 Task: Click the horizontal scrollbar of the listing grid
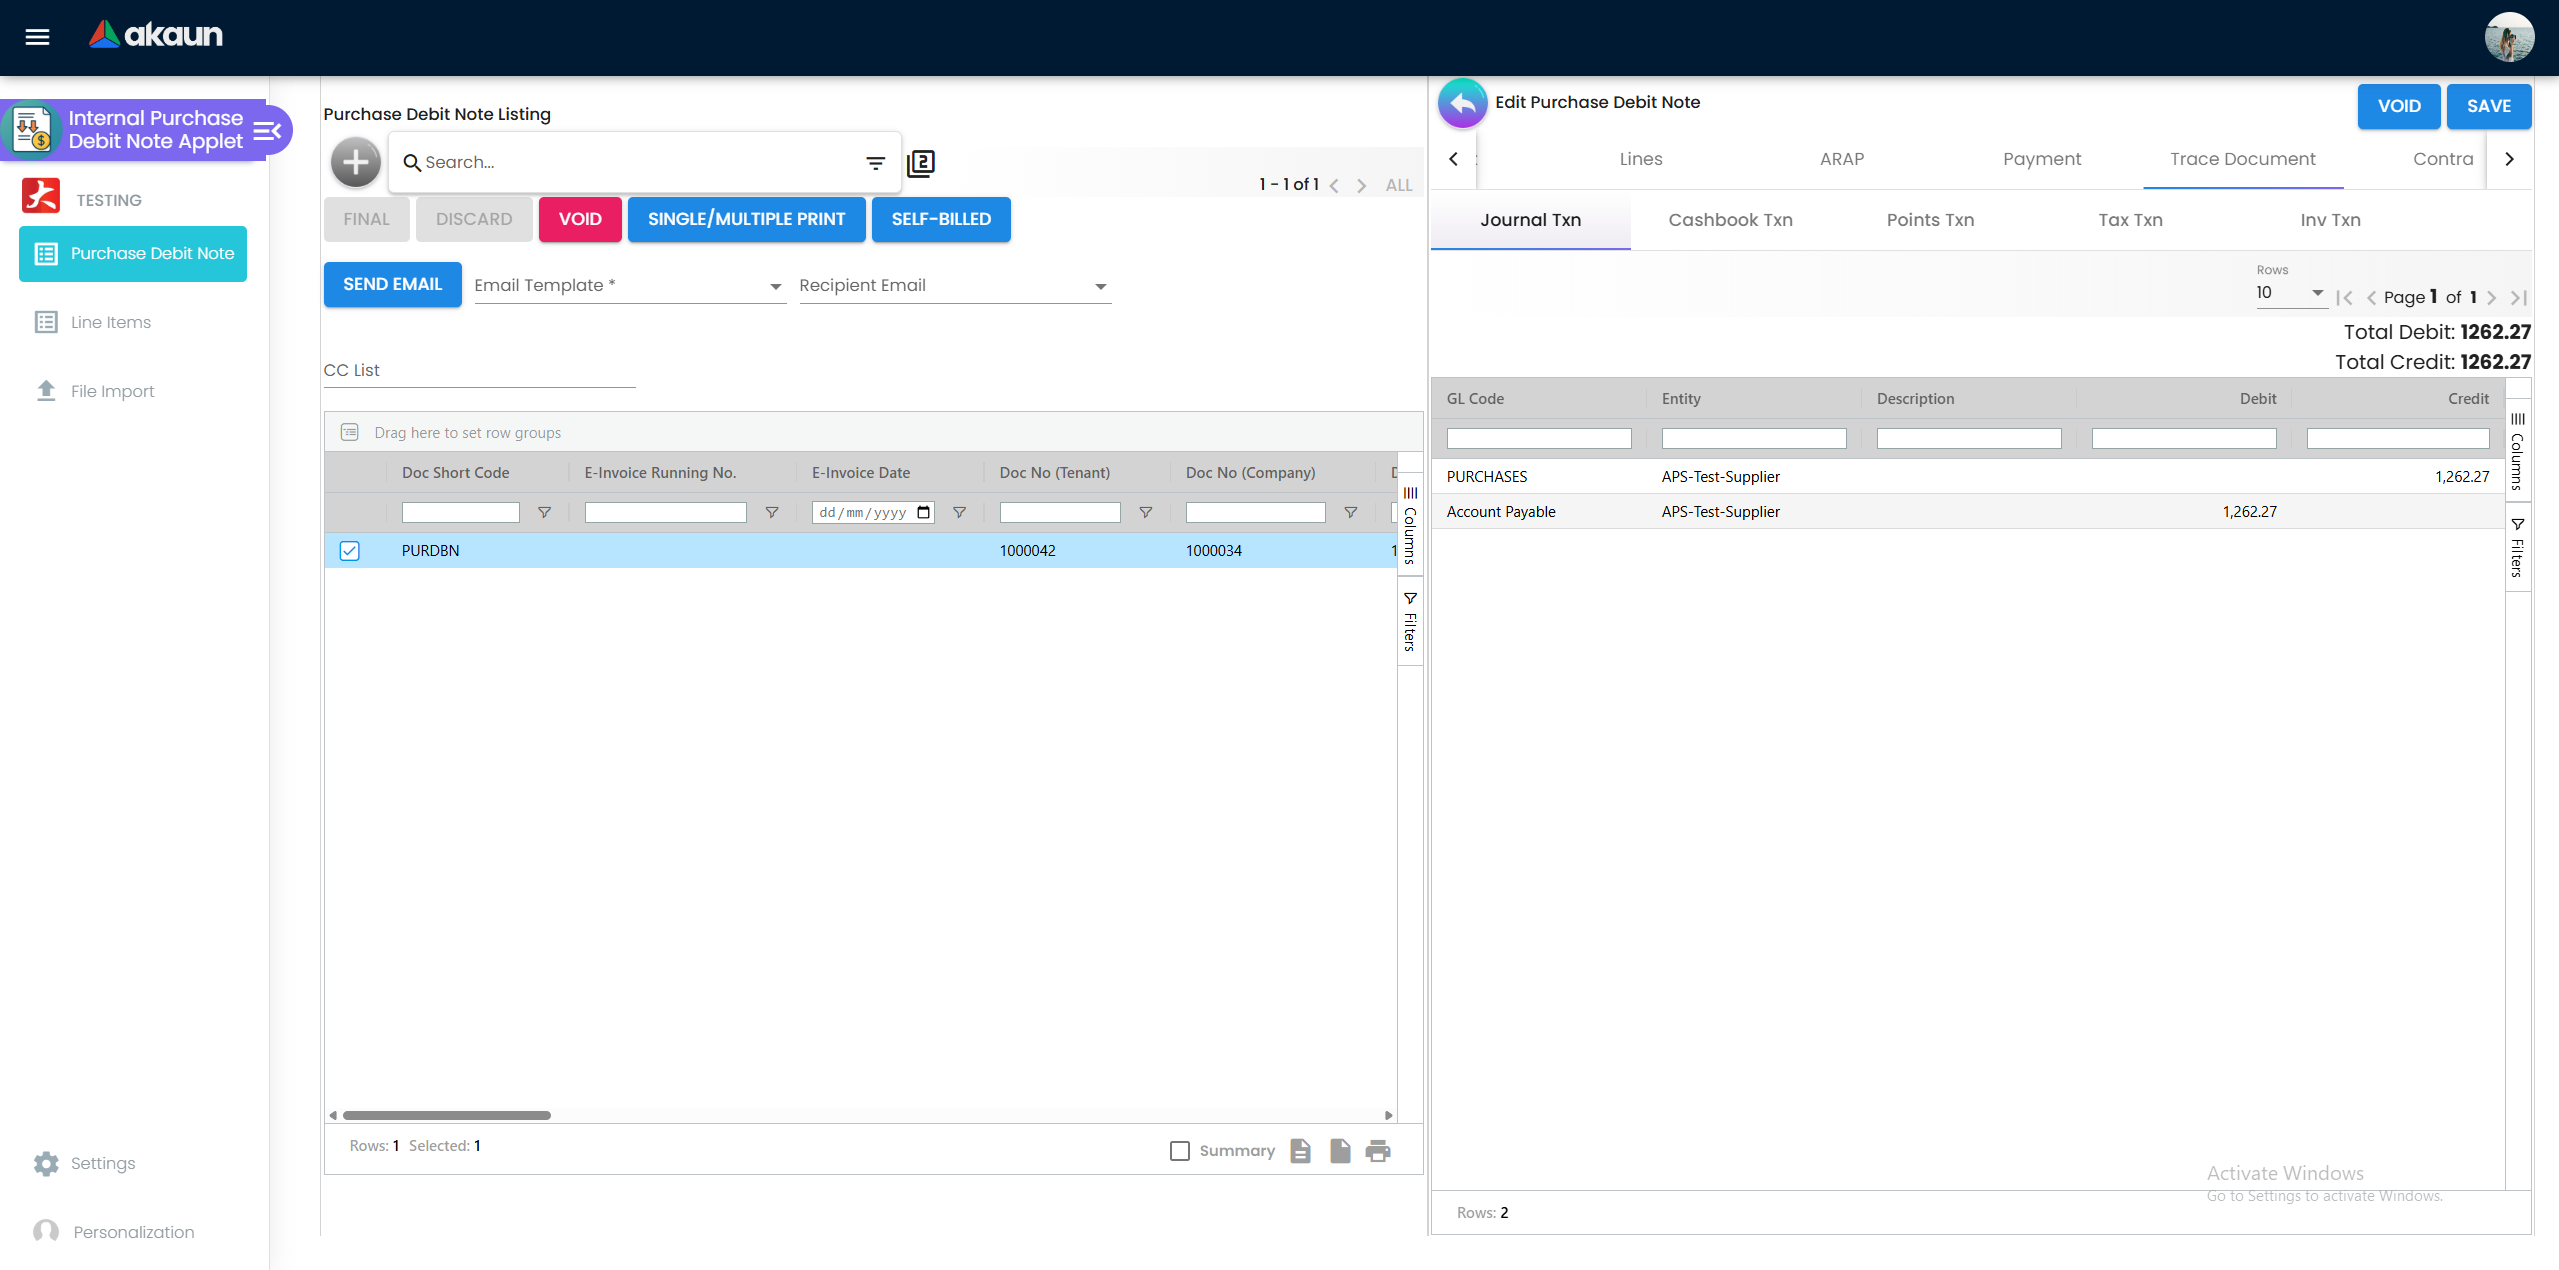point(447,1115)
